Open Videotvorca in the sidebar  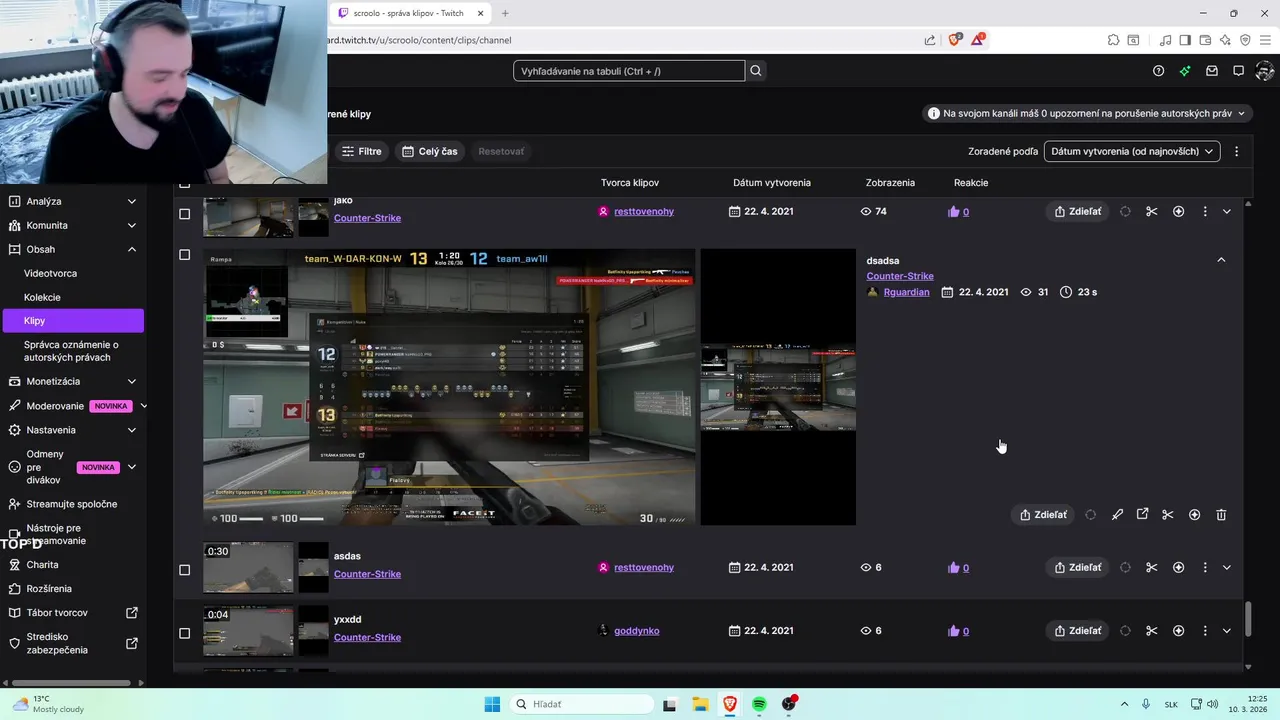[50, 273]
